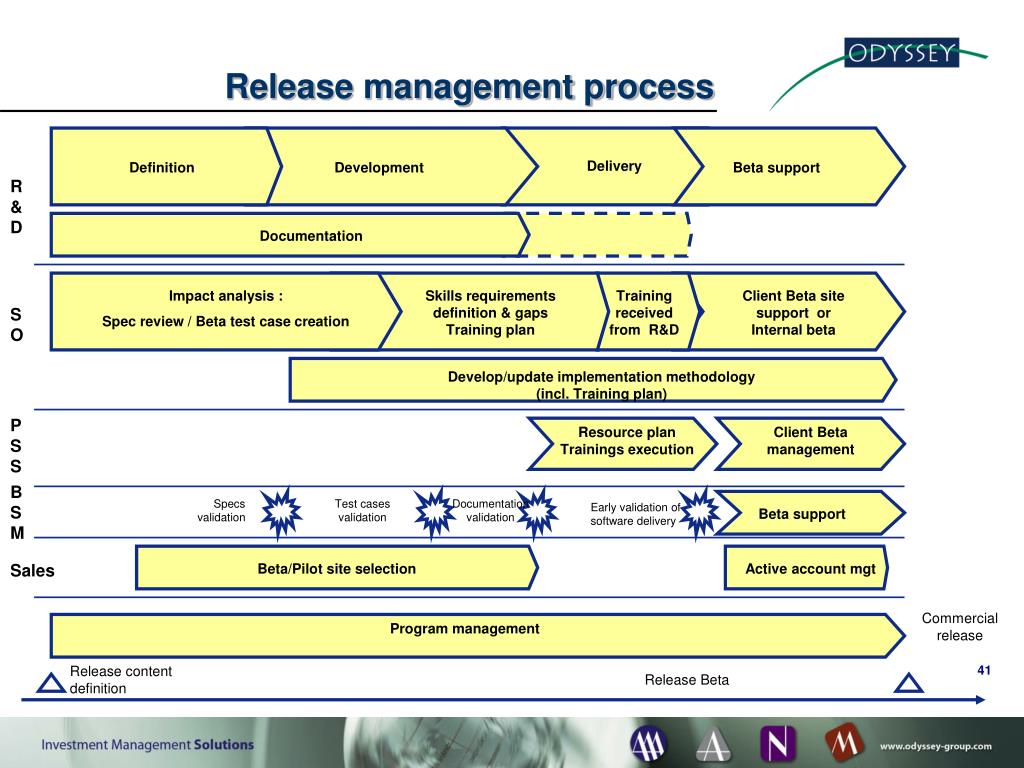Click the Test cases validation label
Viewport: 1024px width, 768px height.
coord(362,511)
